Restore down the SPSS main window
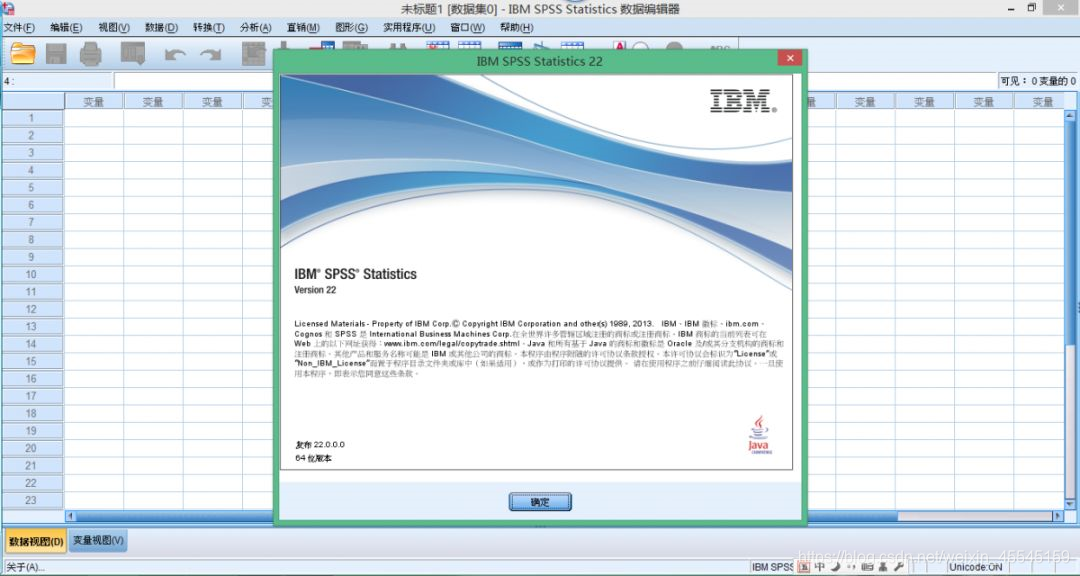This screenshot has width=1080, height=576. click(1031, 8)
